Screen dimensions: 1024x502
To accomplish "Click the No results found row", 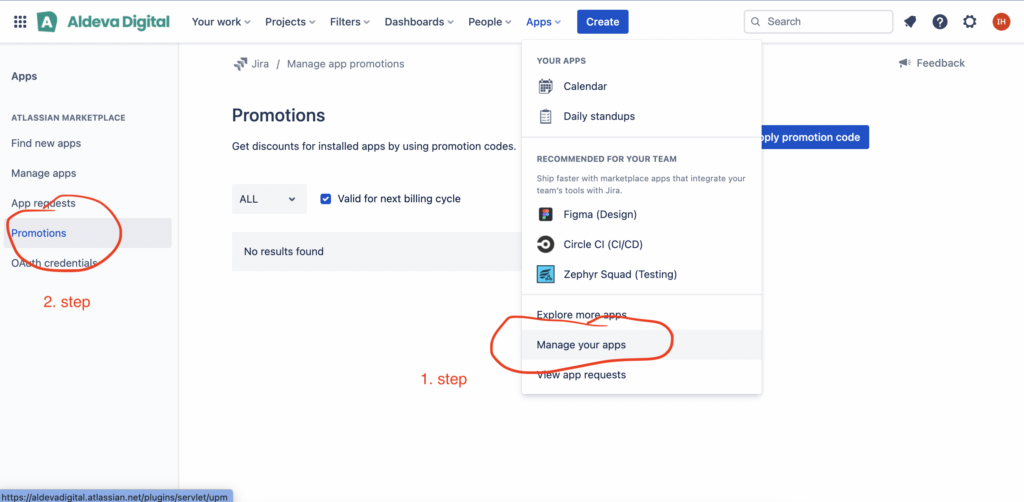I will click(377, 251).
